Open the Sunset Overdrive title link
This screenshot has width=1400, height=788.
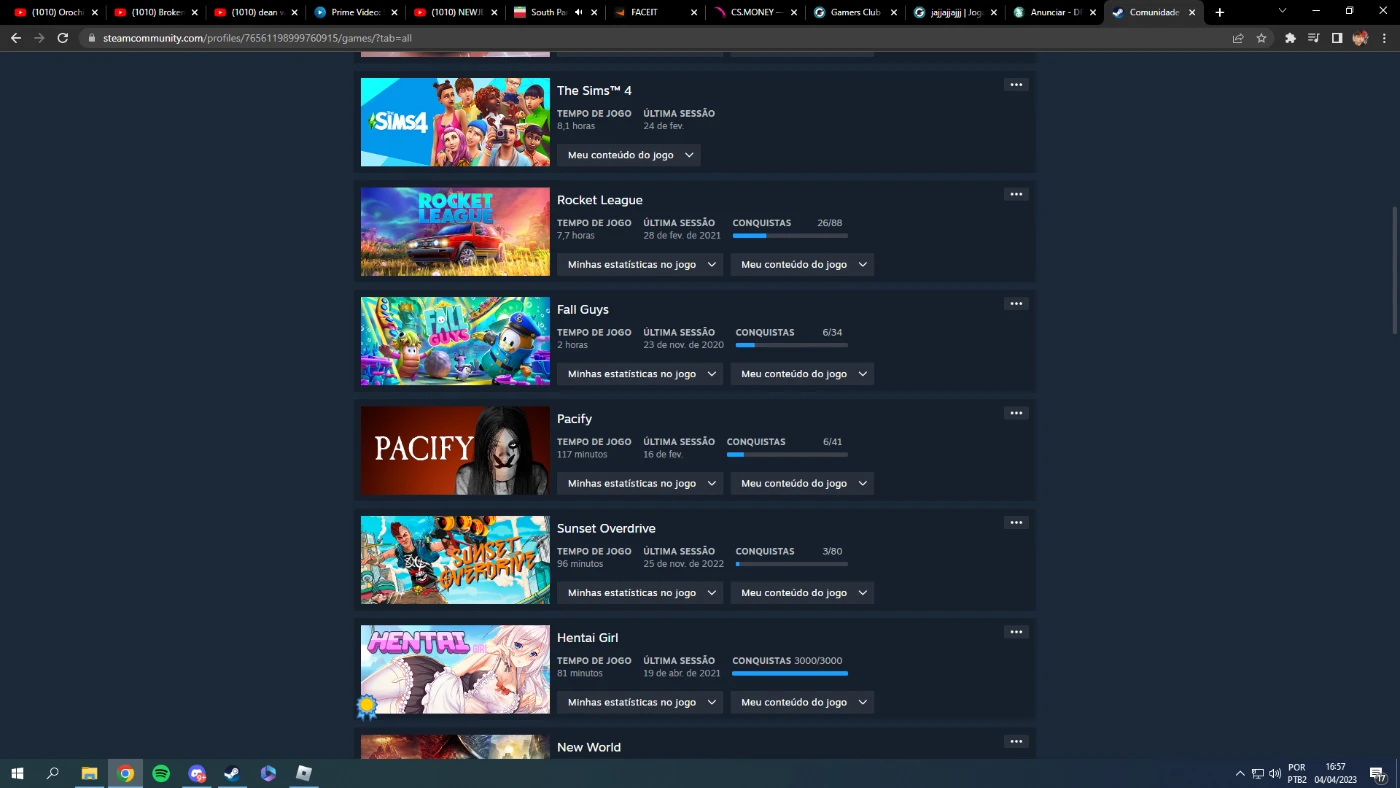[x=606, y=528]
